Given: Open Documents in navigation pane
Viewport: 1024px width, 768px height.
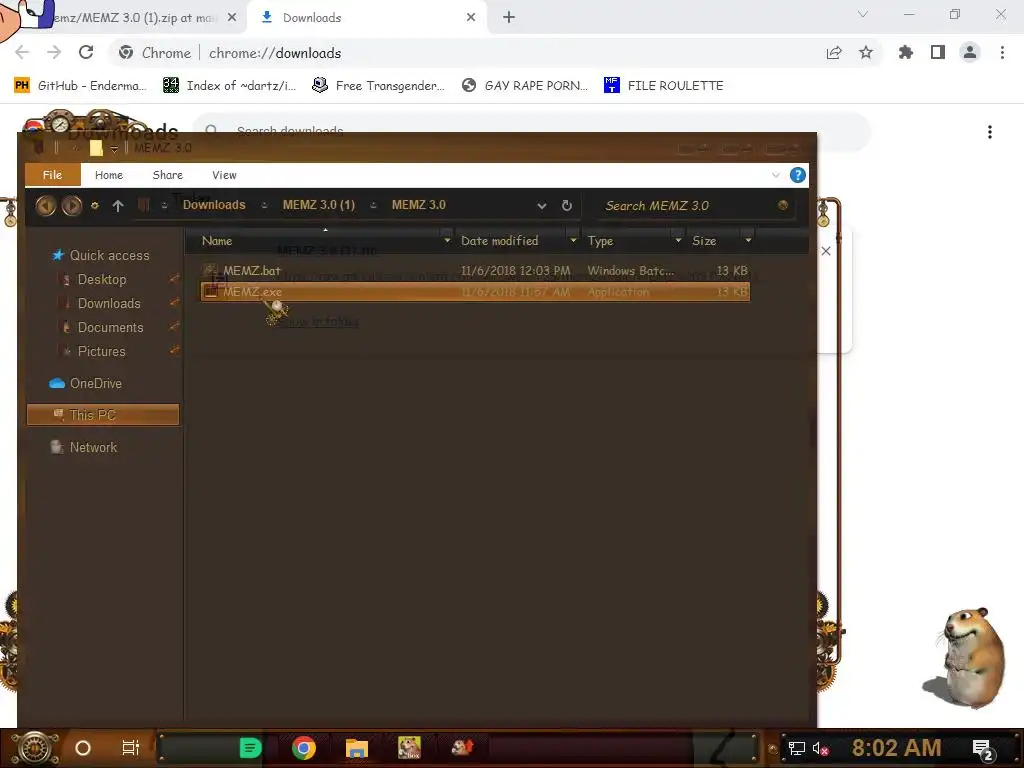Looking at the screenshot, I should pos(110,328).
